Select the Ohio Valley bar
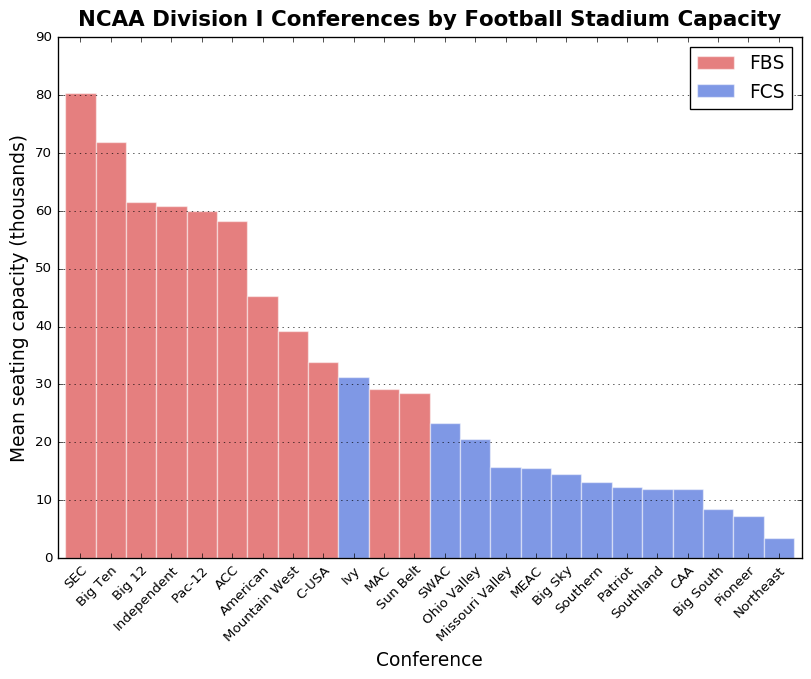Image resolution: width=811 pixels, height=679 pixels. pos(475,498)
